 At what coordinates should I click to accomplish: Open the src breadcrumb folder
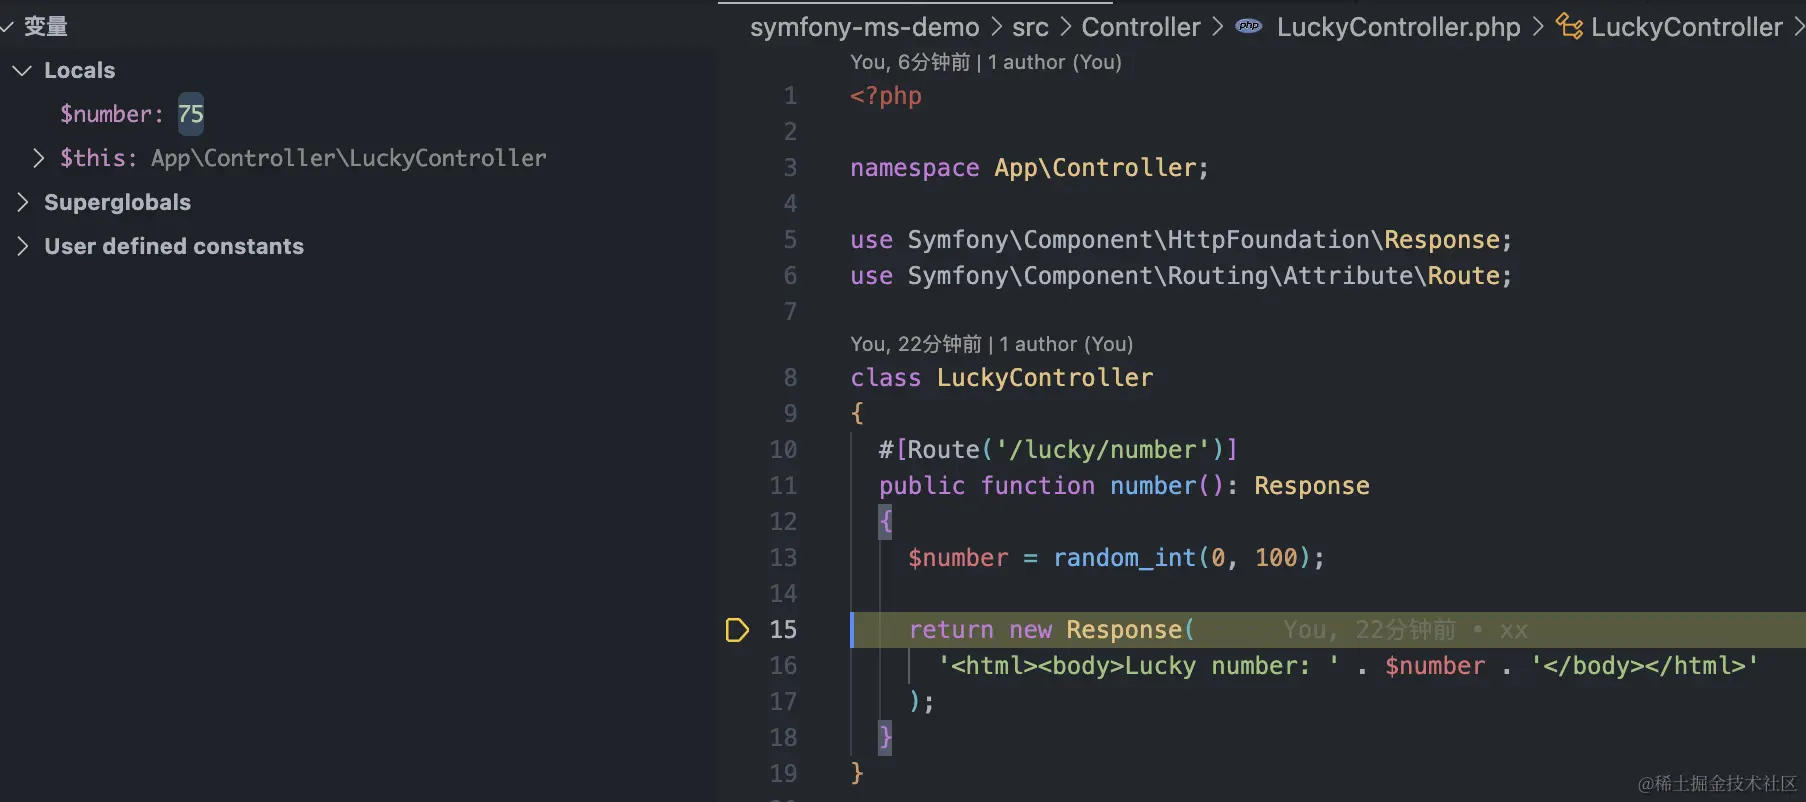coord(1030,27)
